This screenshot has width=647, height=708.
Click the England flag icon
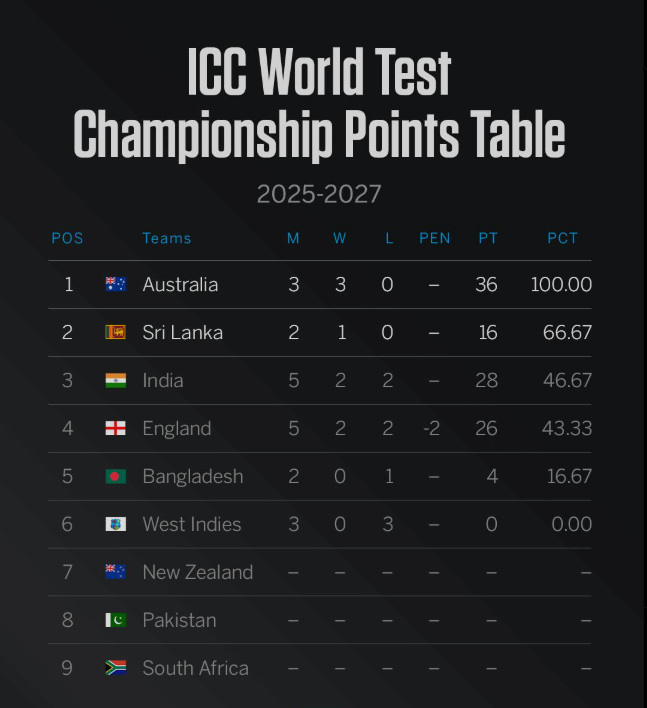[x=116, y=428]
